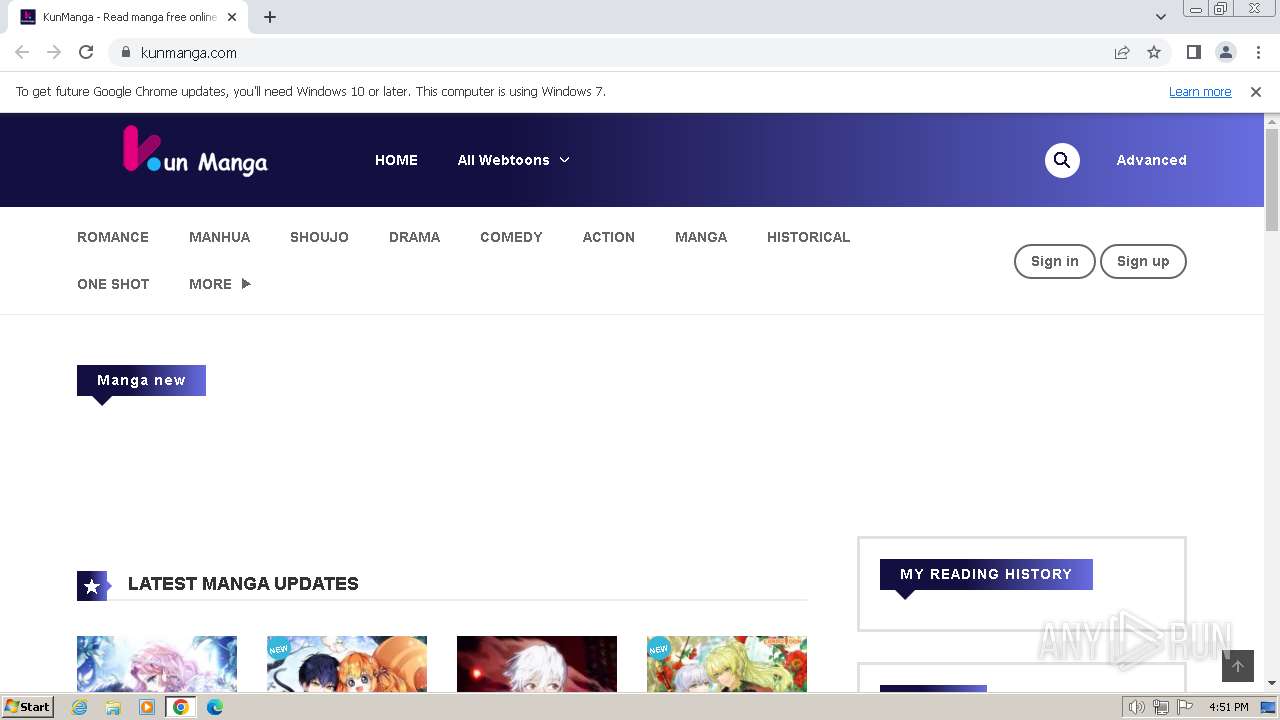Click MY READING HISTORY heading

(x=986, y=574)
